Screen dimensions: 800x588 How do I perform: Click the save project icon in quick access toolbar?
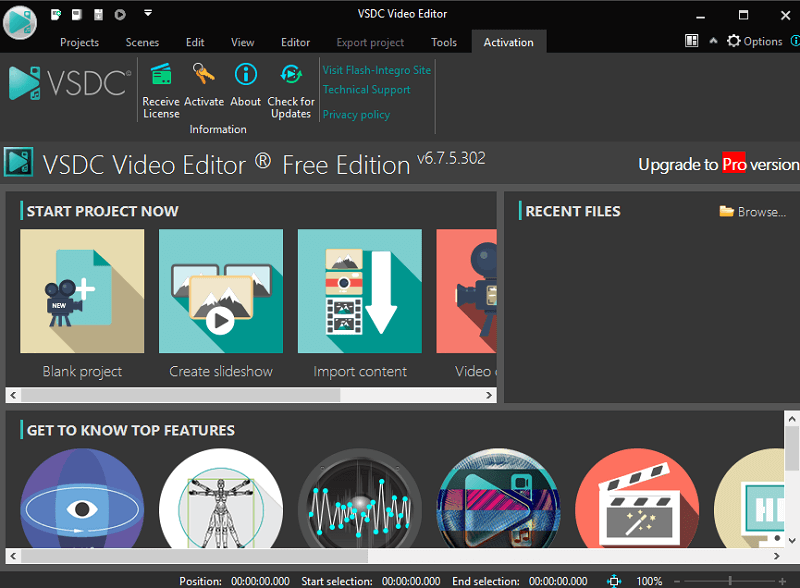[x=98, y=14]
